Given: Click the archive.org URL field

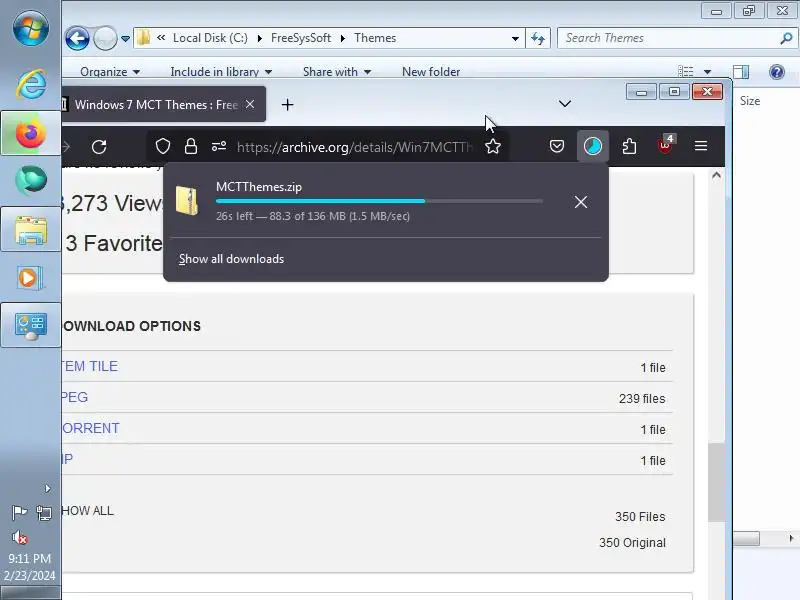Looking at the screenshot, I should pos(355,147).
